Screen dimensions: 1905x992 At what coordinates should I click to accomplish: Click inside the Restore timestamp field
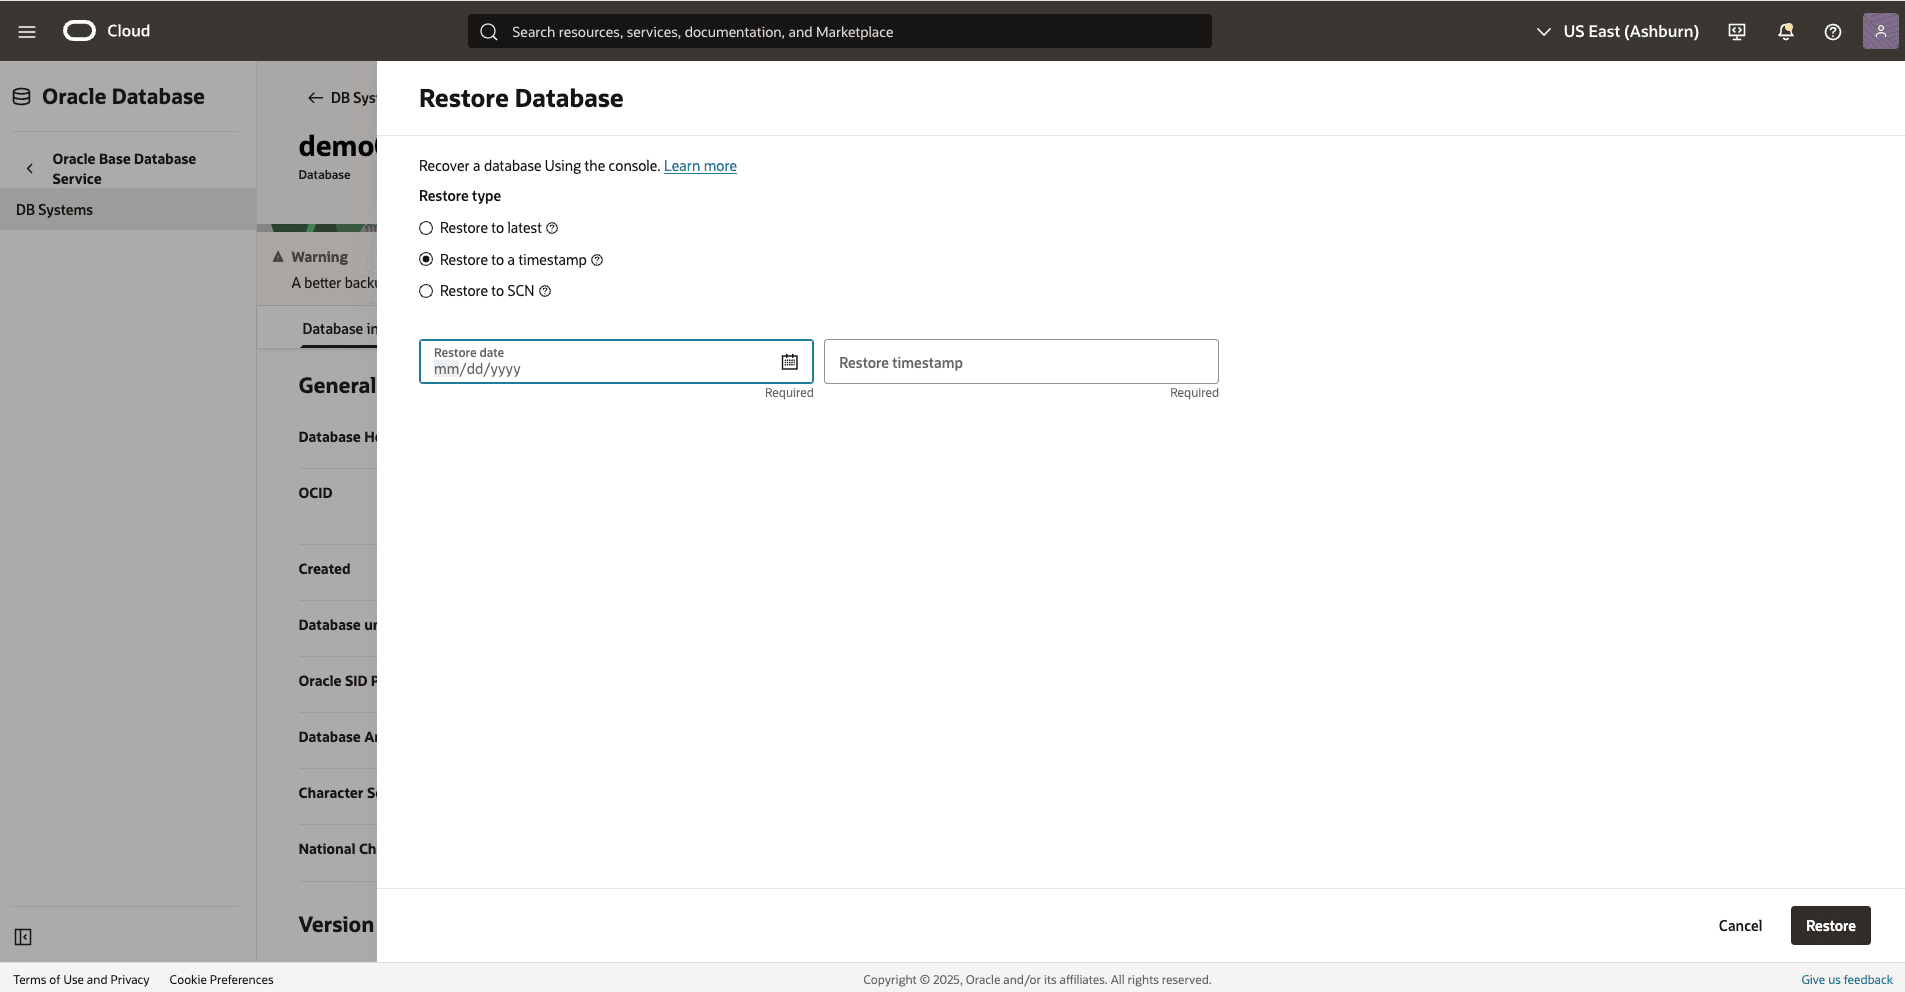[1019, 362]
